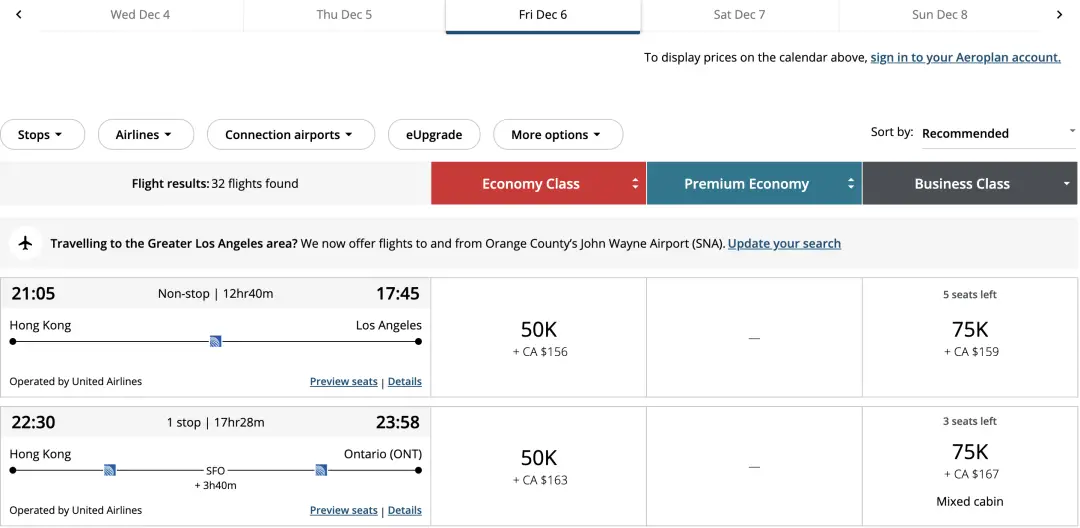Viewport: 1080px width, 528px height.
Task: Click Update your search link
Action: [x=784, y=244]
